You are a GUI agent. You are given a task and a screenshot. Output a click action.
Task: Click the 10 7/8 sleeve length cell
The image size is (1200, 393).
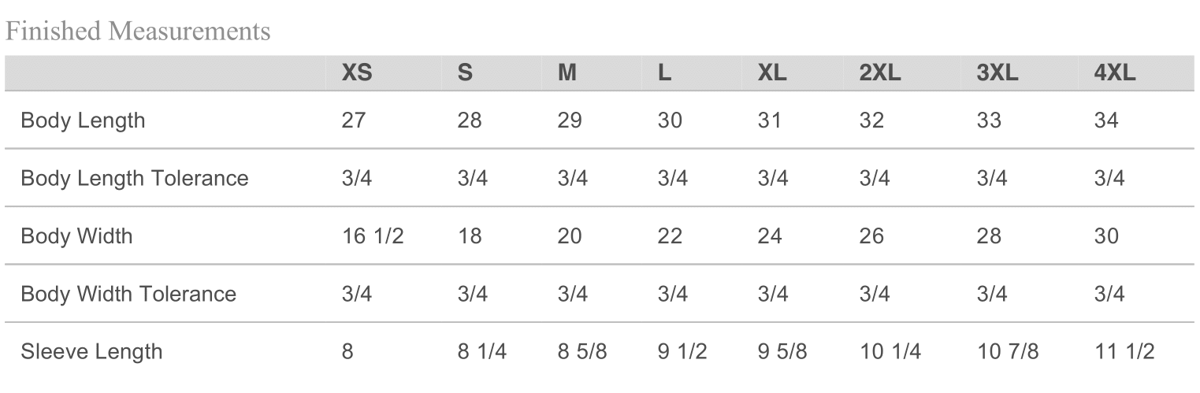1007,352
